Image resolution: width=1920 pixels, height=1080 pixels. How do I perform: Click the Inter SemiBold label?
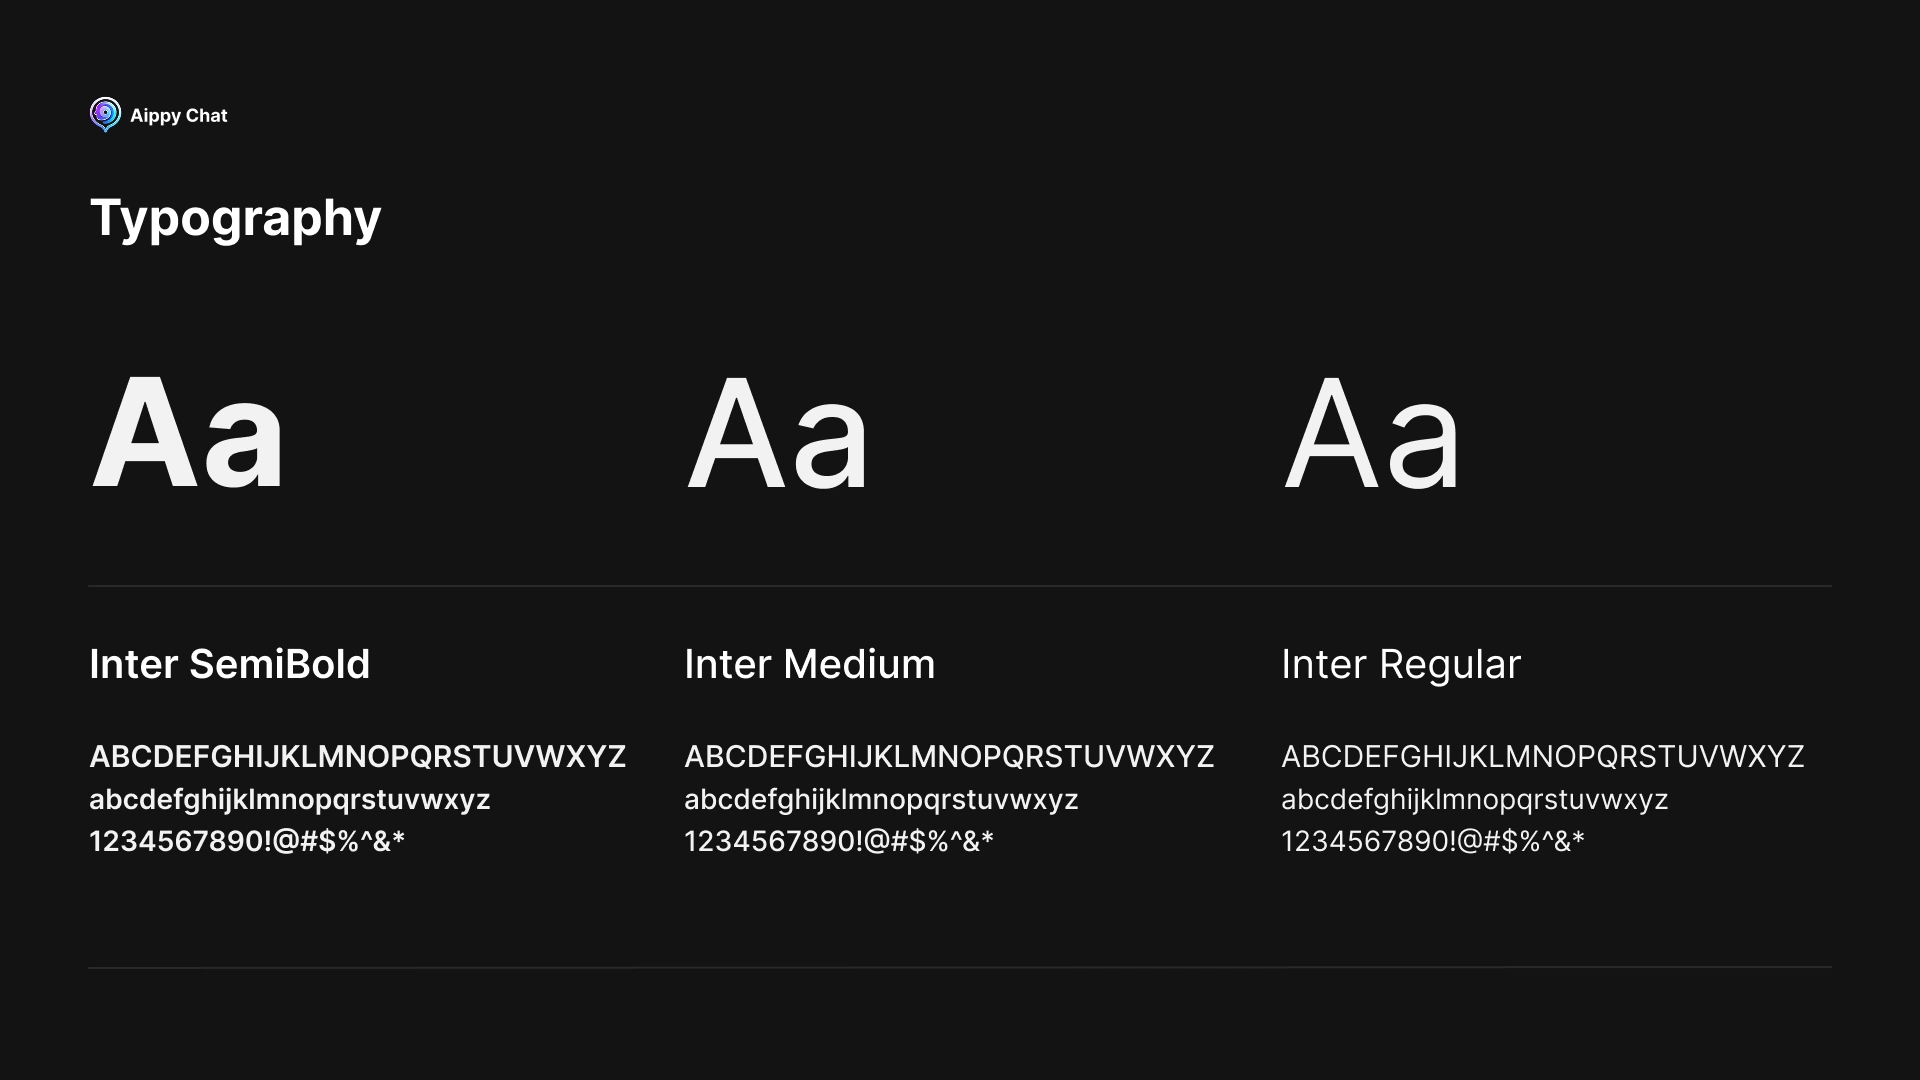click(x=230, y=664)
